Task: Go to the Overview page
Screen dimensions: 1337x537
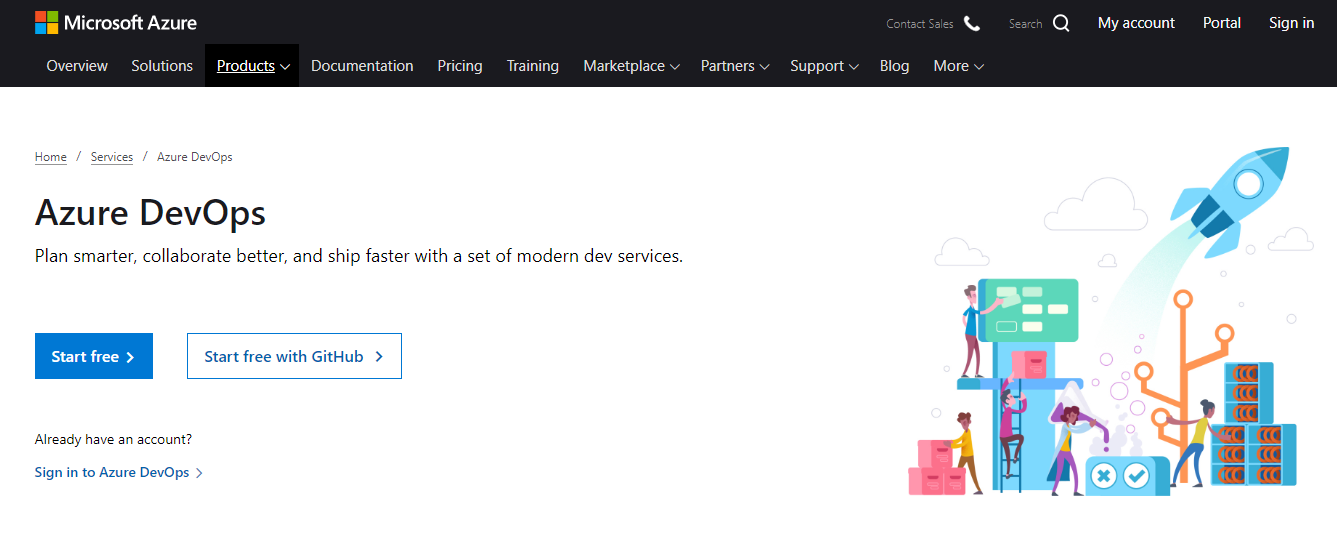Action: [77, 66]
